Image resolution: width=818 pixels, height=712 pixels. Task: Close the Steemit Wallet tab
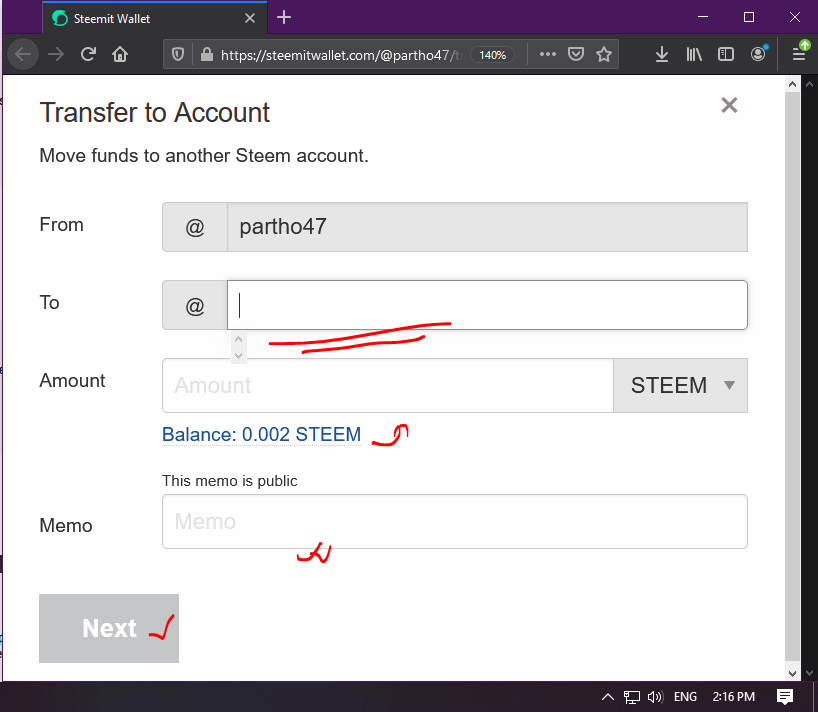(250, 18)
